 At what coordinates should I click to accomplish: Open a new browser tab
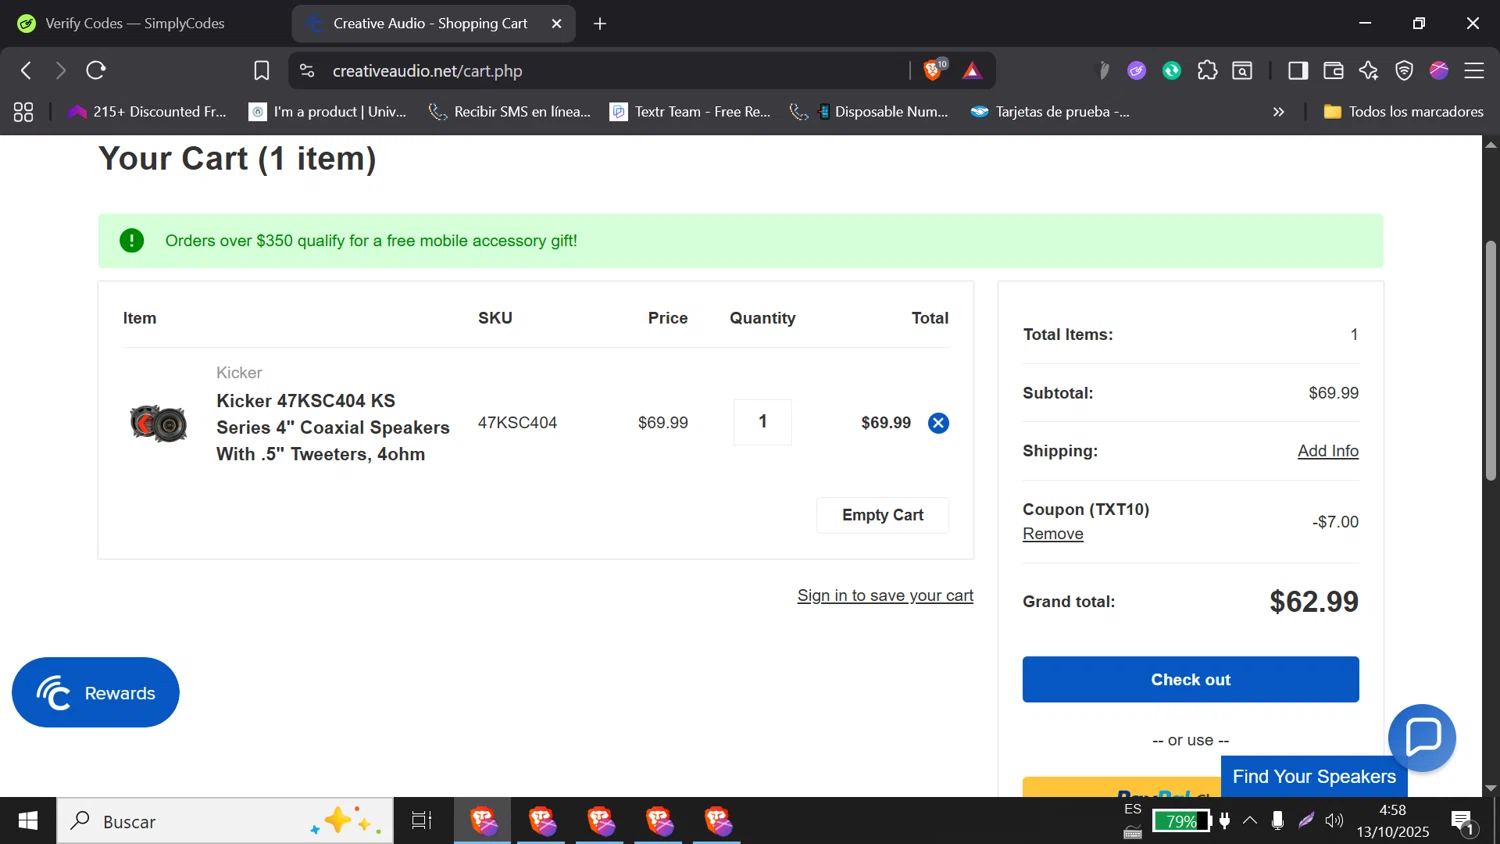coord(600,23)
